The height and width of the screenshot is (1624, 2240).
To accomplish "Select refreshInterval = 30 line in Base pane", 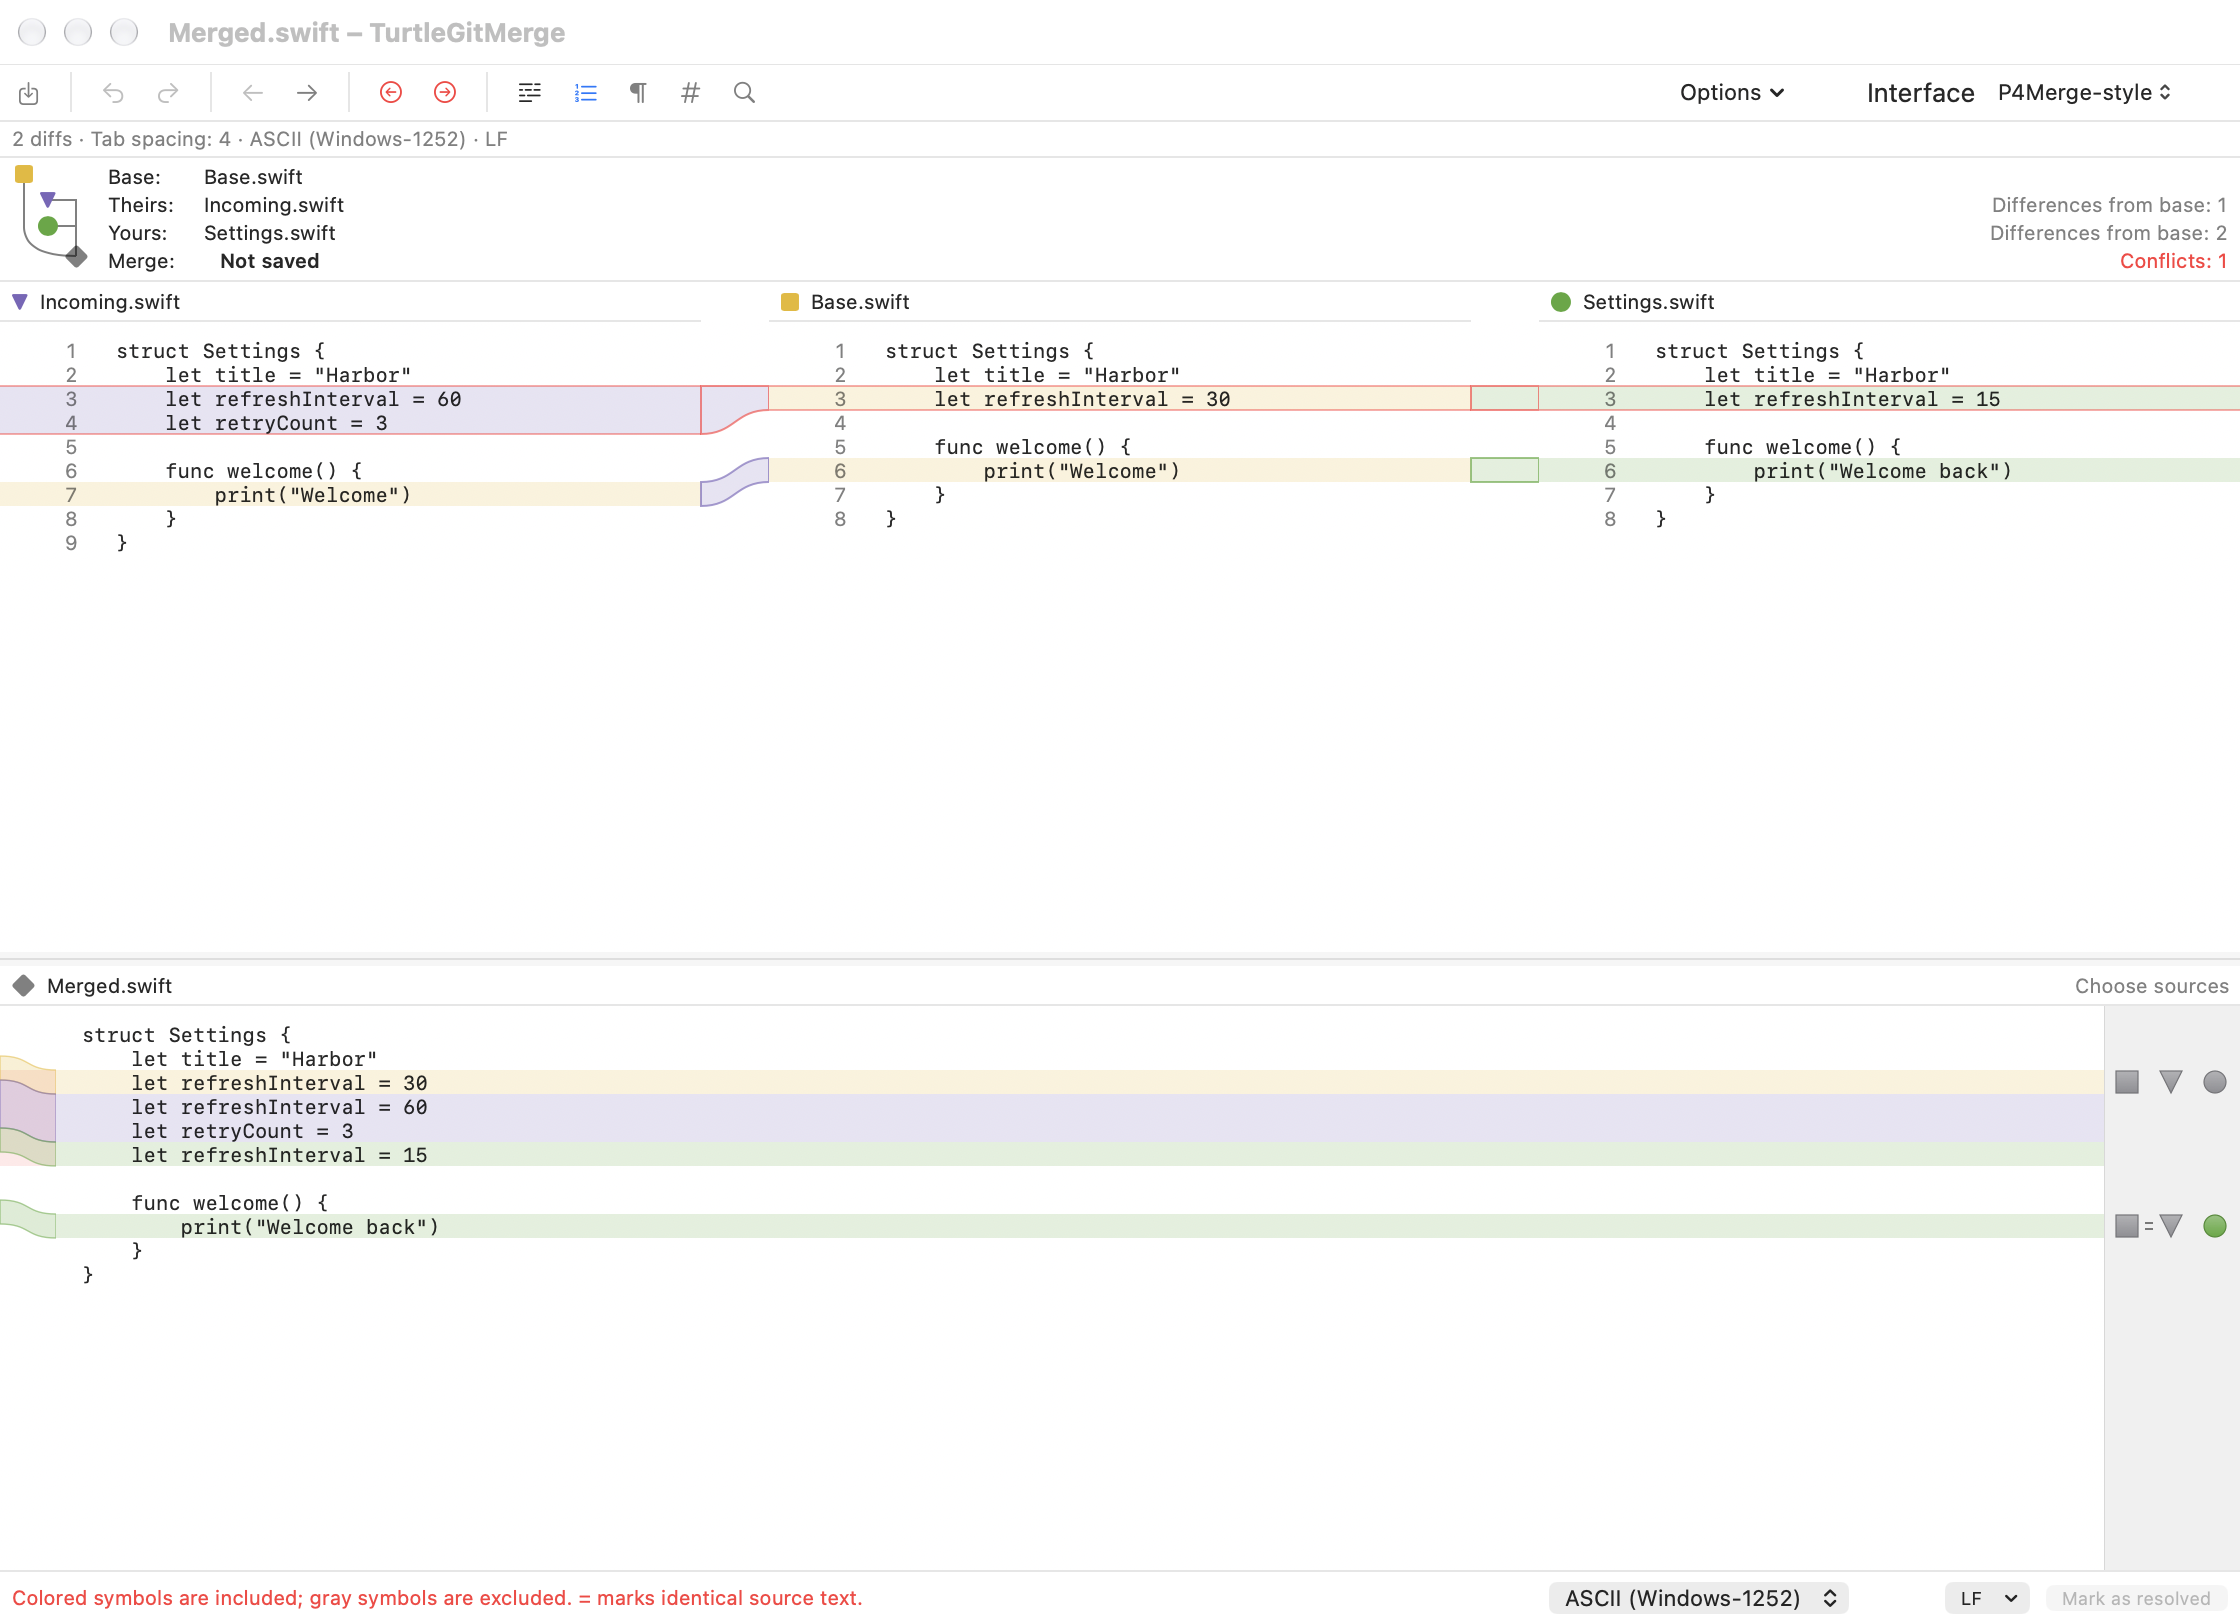I will (1120, 399).
